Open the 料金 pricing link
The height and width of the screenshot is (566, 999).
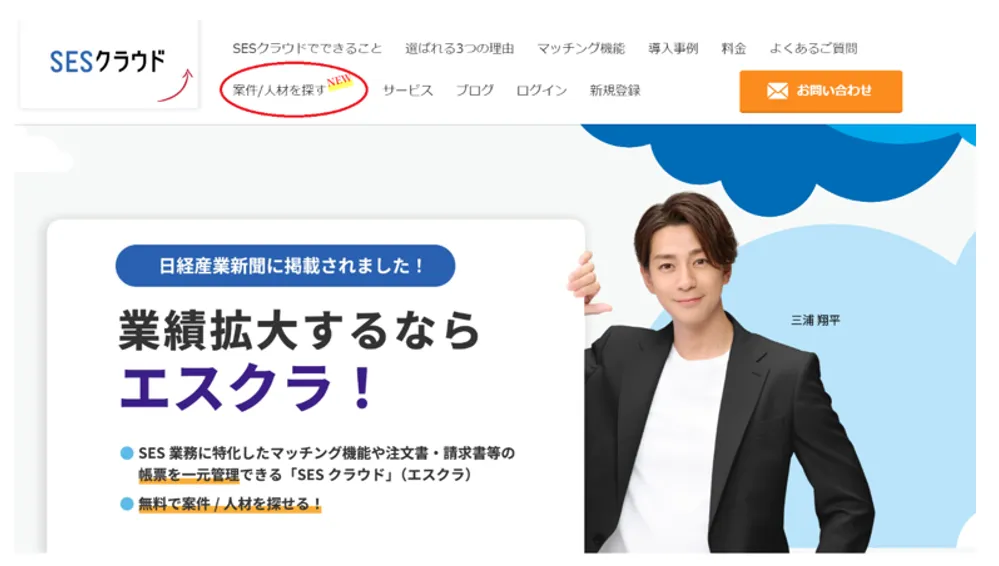[733, 48]
